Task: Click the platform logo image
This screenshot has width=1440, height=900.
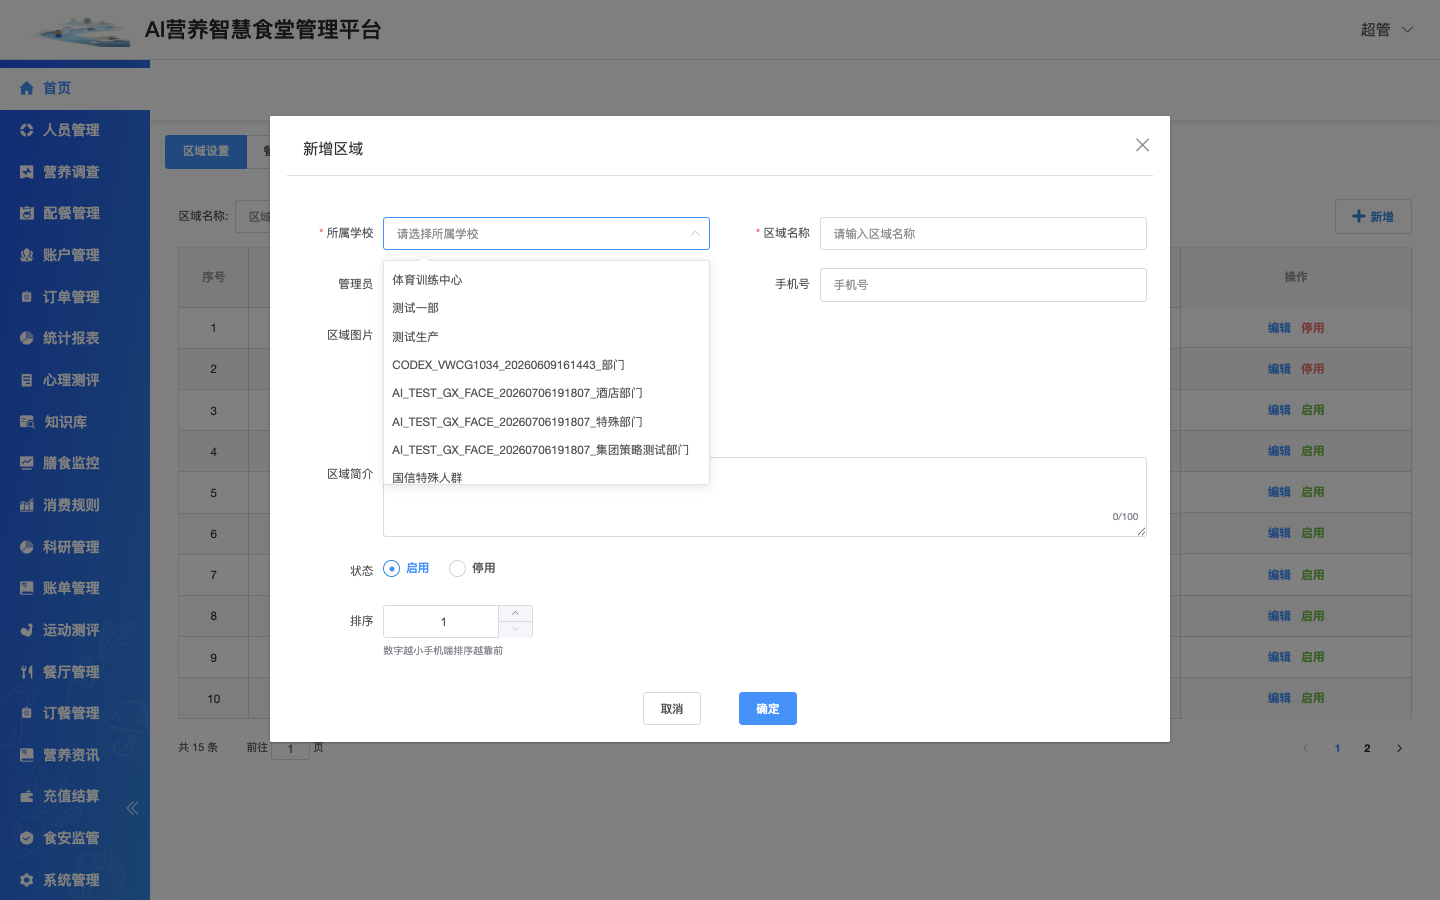Action: (82, 30)
